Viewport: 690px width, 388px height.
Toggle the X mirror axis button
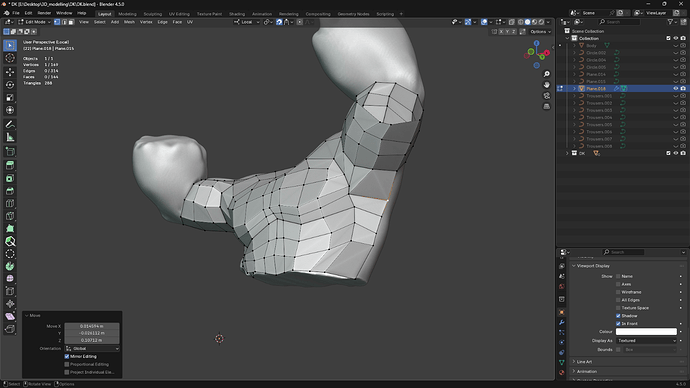tap(501, 32)
